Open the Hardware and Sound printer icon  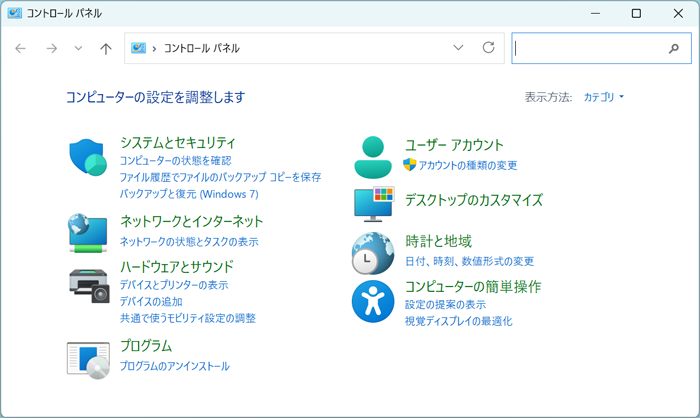coord(89,286)
